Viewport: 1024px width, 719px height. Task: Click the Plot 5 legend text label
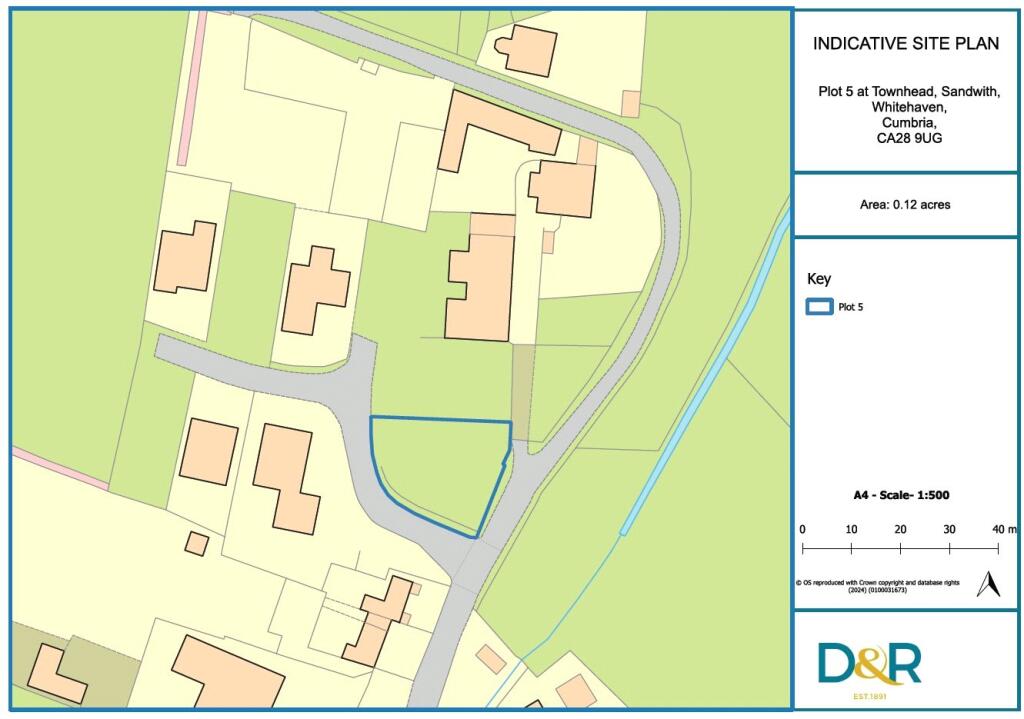852,307
